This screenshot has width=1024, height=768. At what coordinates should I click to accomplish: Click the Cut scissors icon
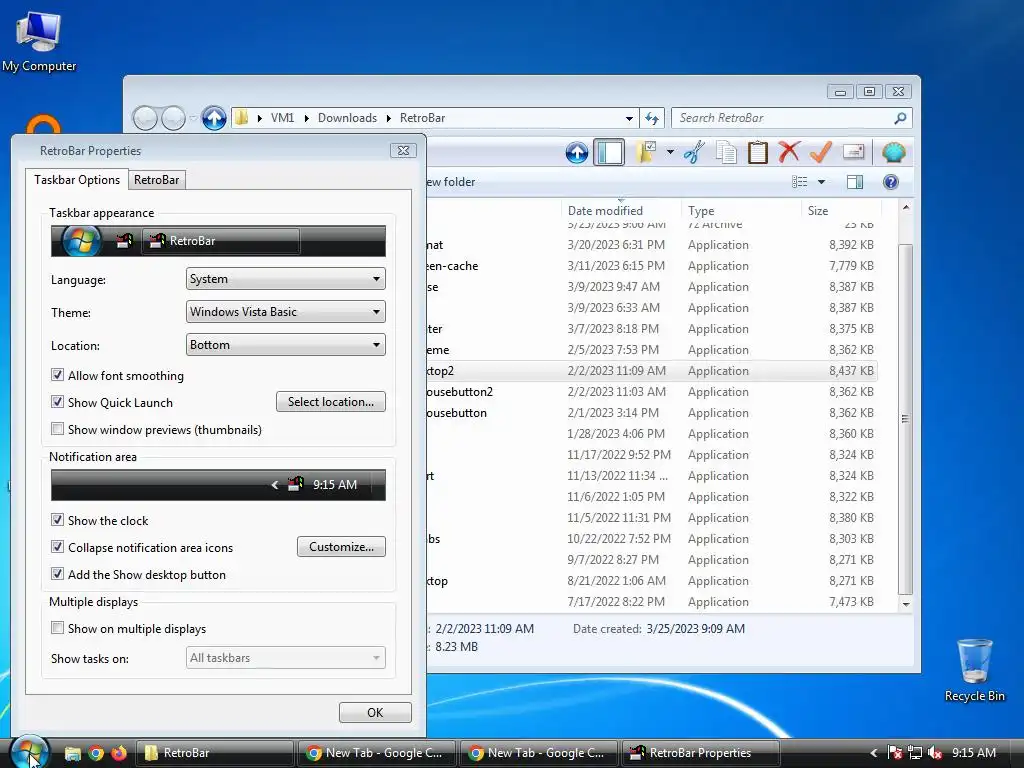pyautogui.click(x=694, y=153)
